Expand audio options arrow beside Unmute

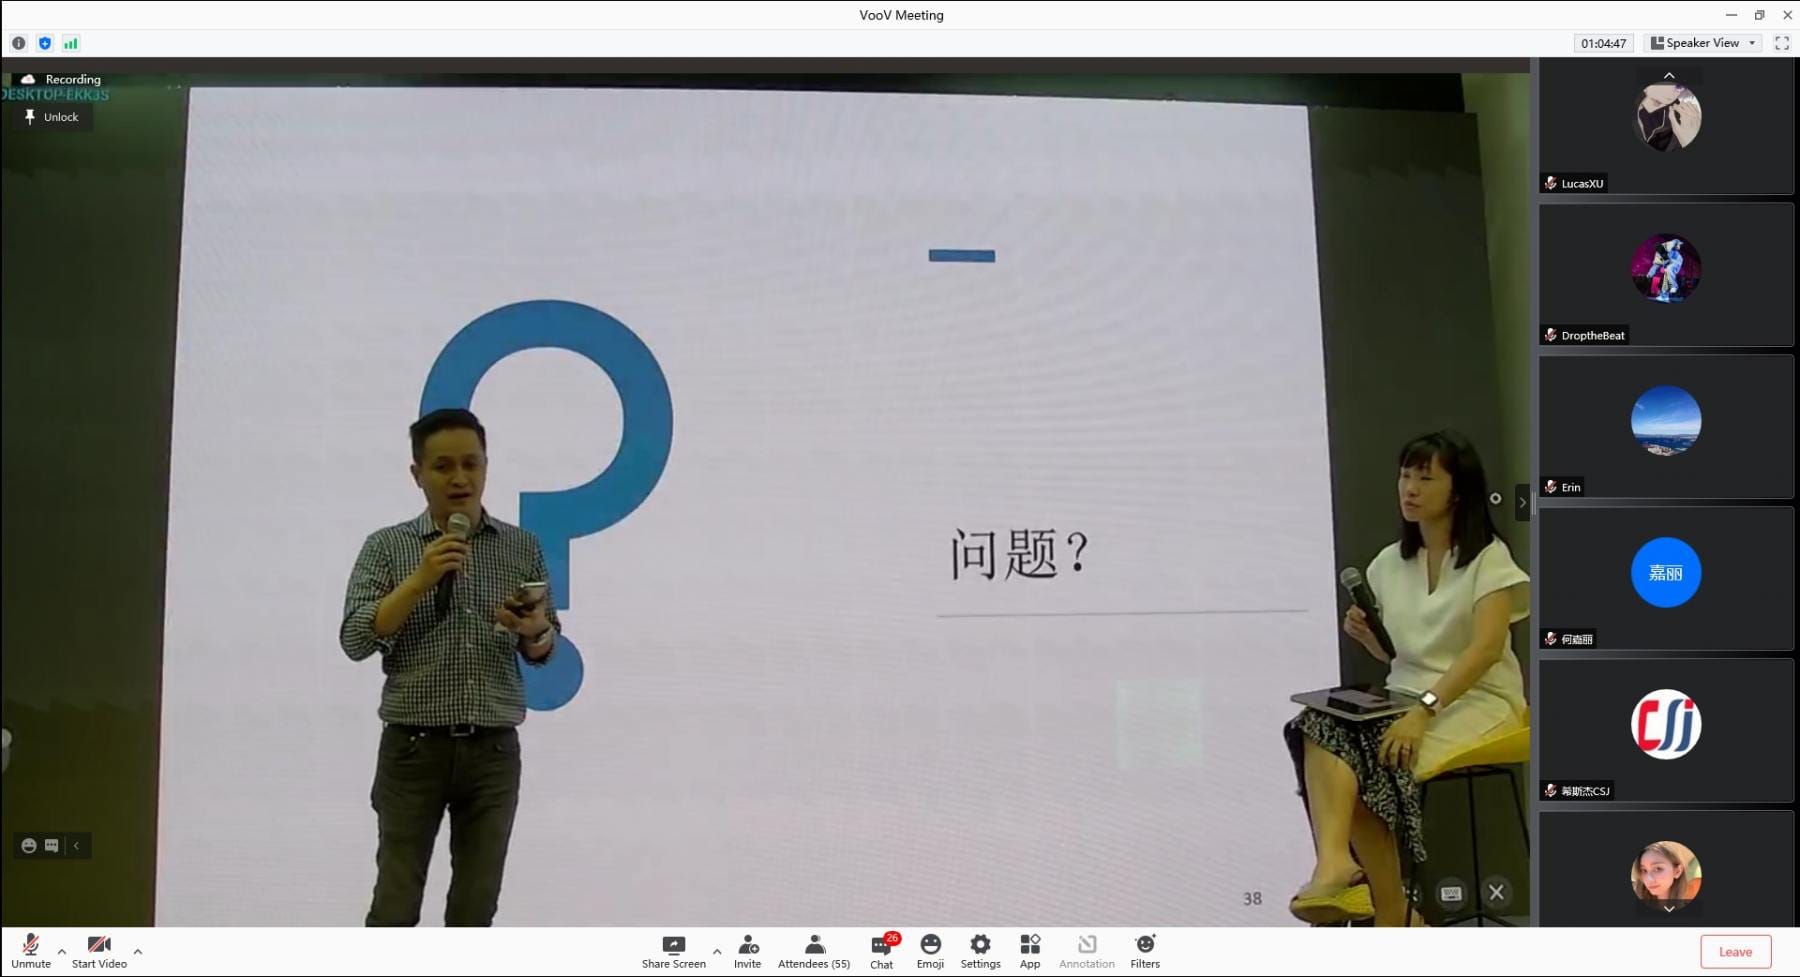tap(62, 952)
